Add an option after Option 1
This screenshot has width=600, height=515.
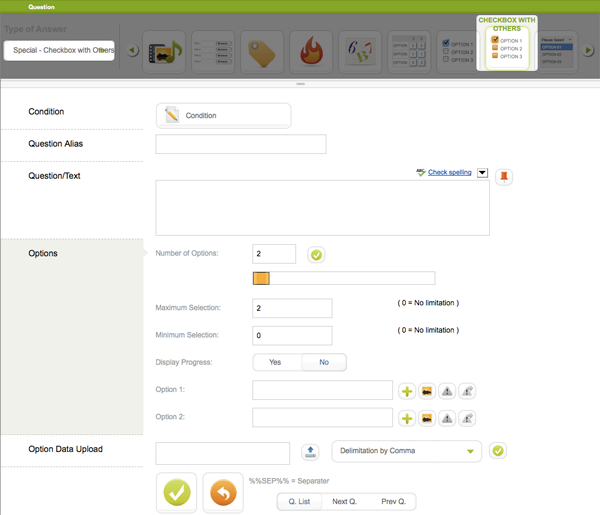pos(407,391)
